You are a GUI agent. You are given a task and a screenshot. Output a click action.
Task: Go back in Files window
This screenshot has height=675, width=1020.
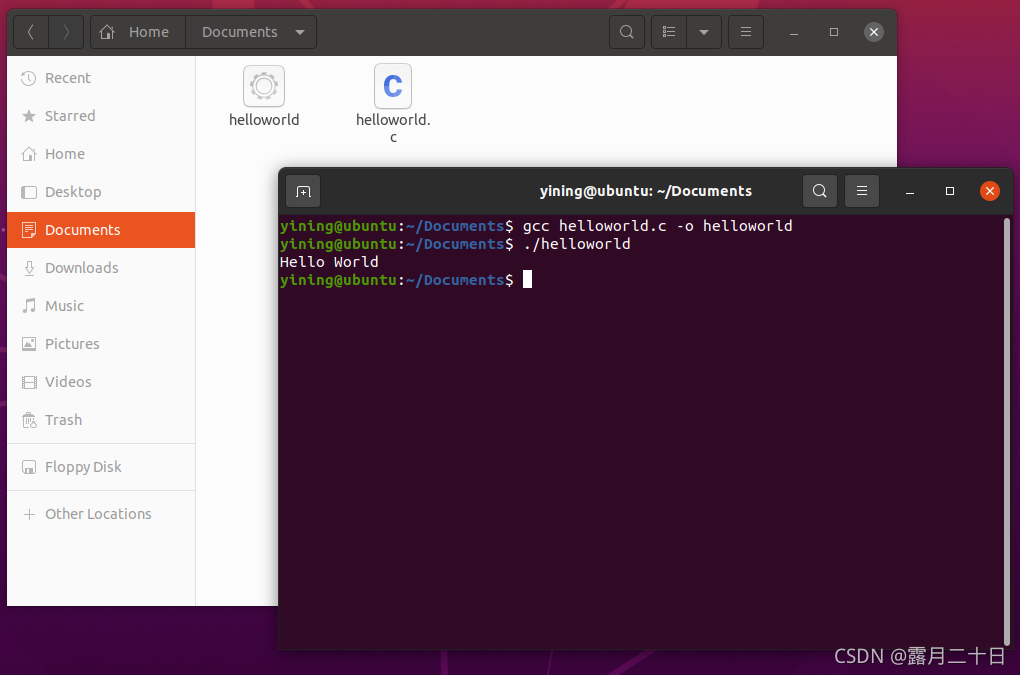pyautogui.click(x=31, y=32)
